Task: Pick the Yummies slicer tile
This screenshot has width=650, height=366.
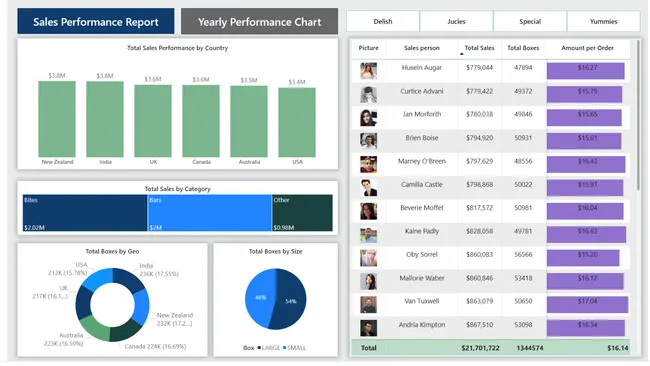Action: pos(604,22)
